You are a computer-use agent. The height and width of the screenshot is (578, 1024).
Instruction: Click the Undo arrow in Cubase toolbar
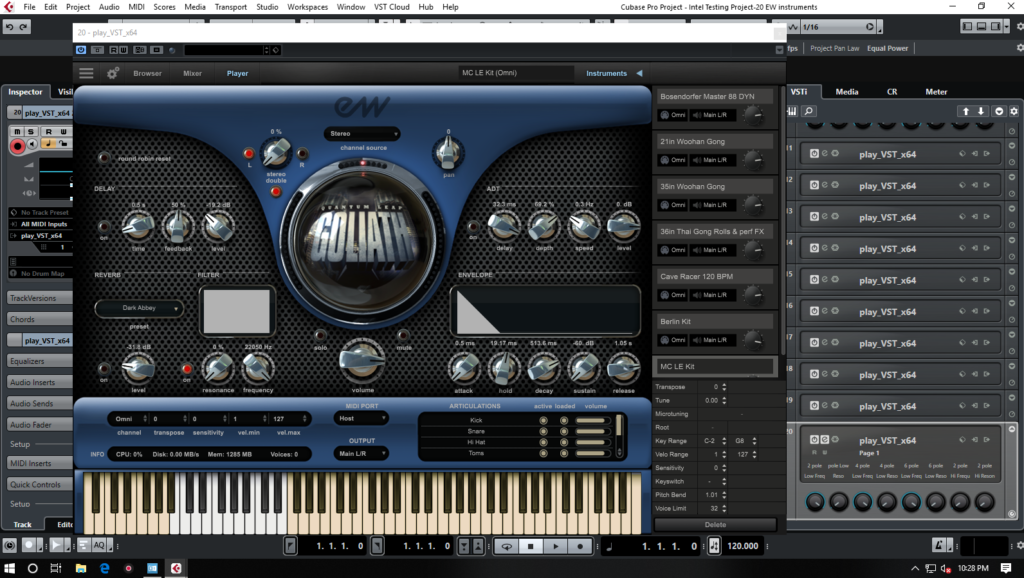(10, 27)
